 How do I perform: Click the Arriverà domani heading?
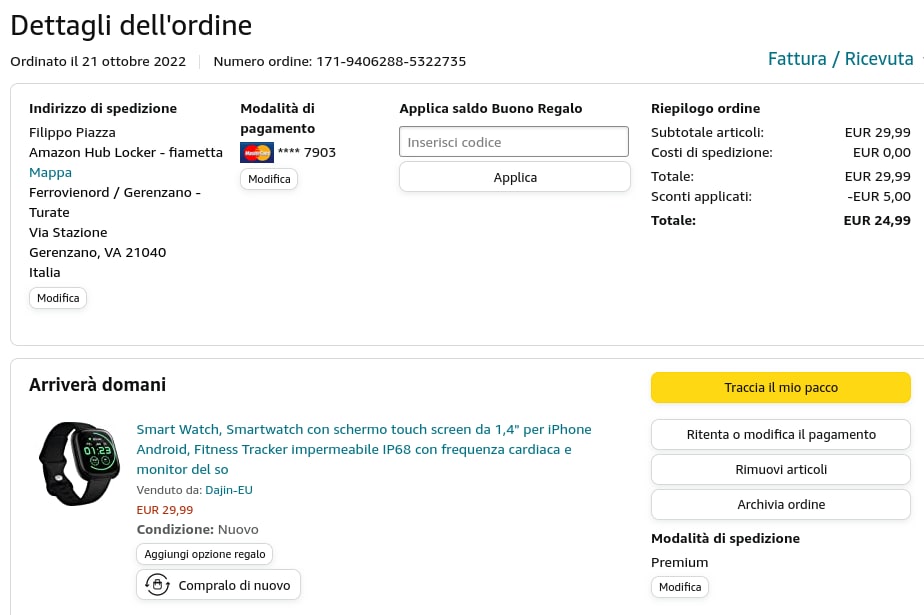tap(97, 385)
